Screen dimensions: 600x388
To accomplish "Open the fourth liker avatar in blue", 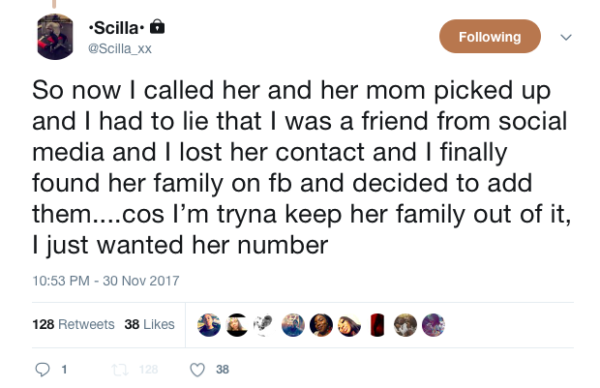I will [x=293, y=325].
